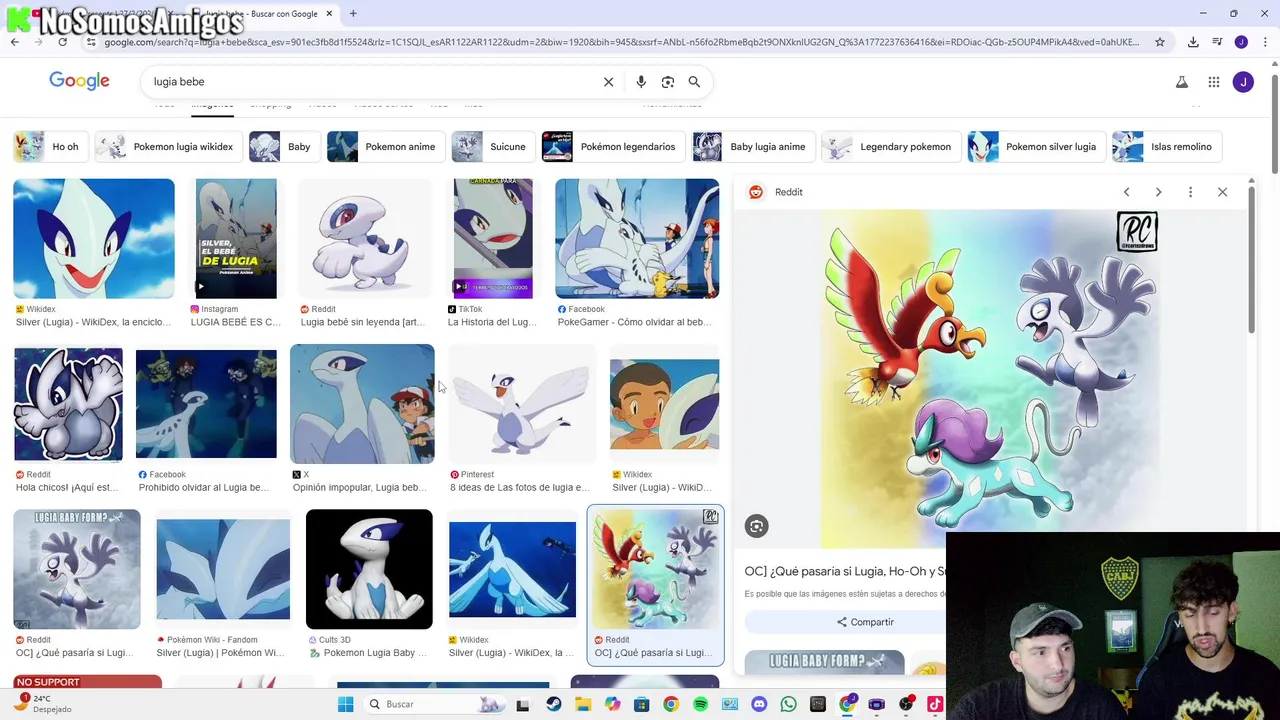
Task: Open the Windows Start menu
Action: click(345, 704)
